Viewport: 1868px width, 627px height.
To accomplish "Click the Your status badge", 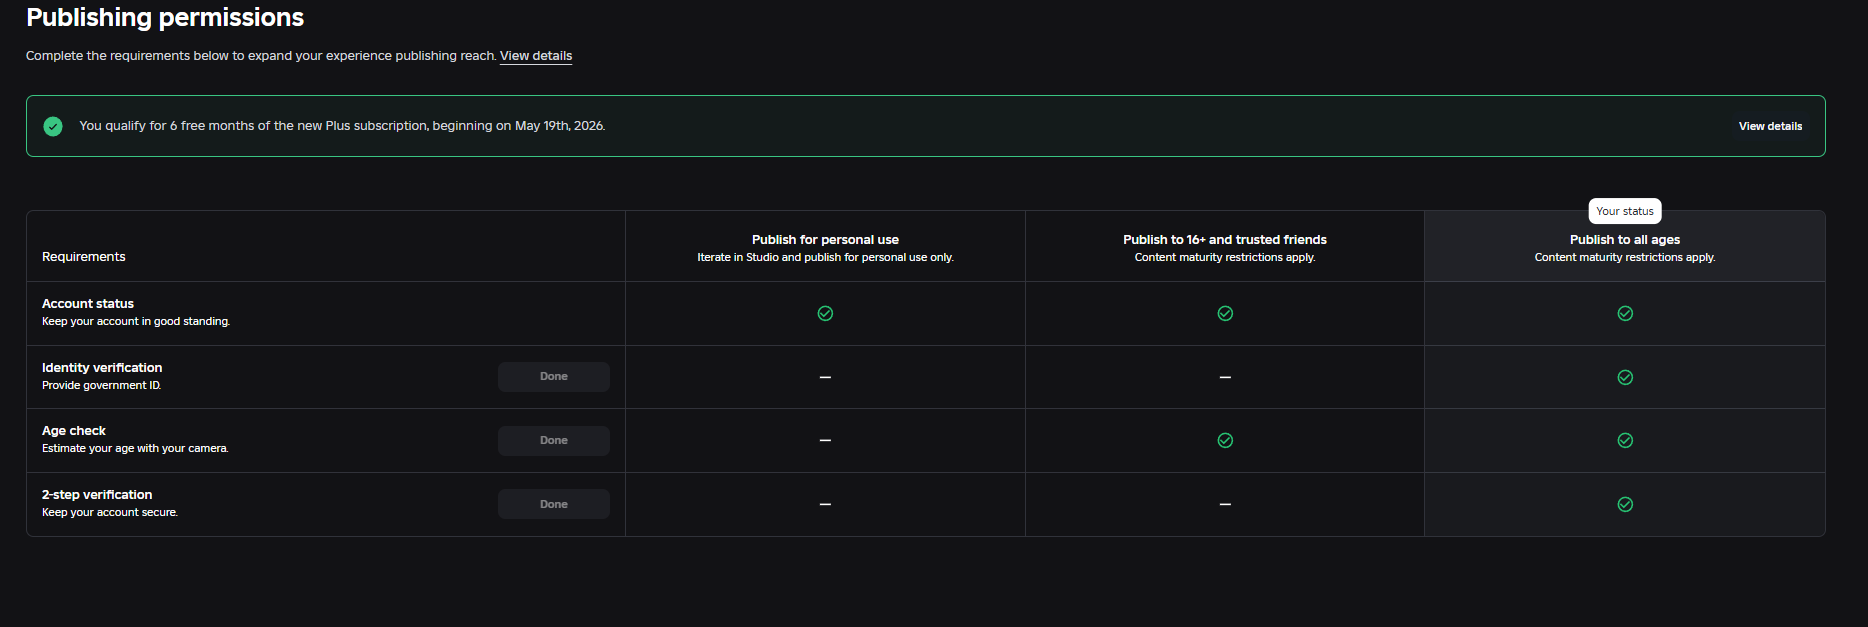I will point(1625,211).
